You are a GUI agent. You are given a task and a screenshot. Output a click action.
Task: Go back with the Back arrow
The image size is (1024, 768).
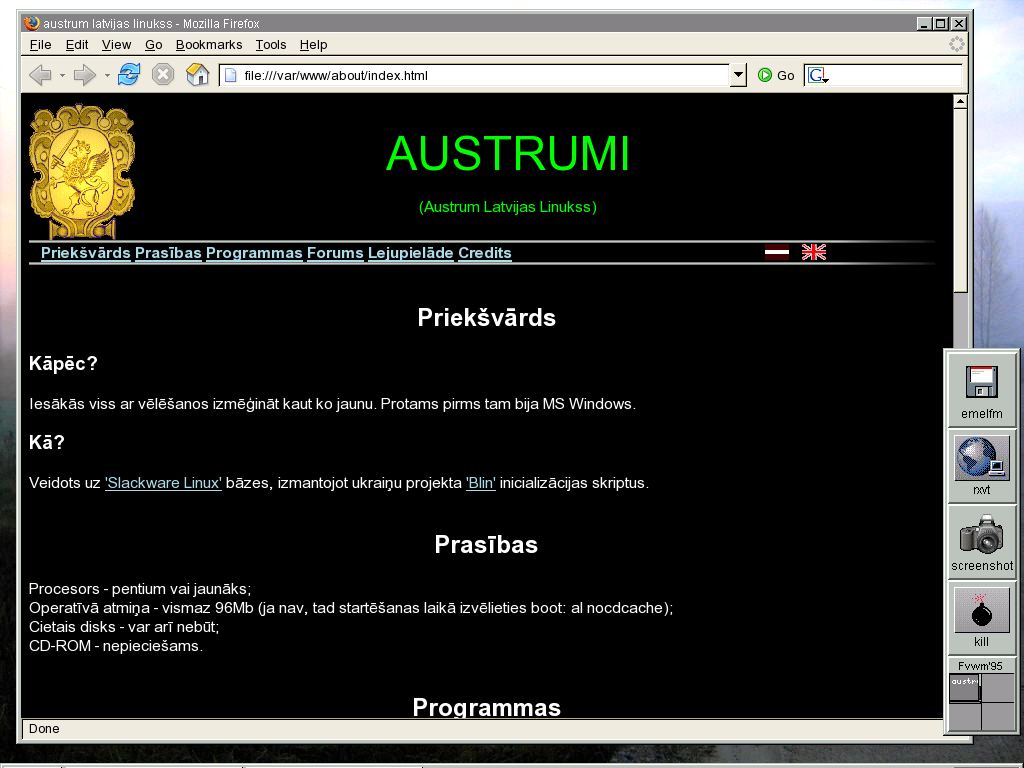pos(40,75)
